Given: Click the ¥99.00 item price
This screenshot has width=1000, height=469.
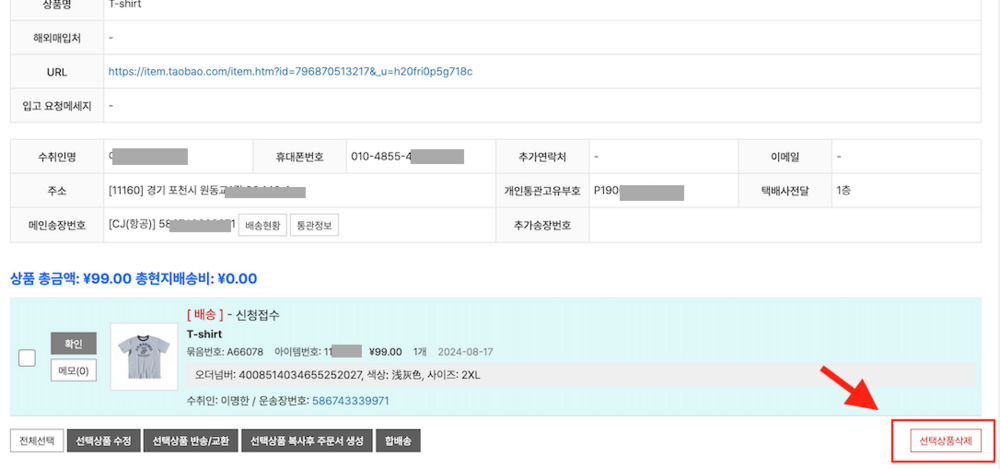Looking at the screenshot, I should coord(386,352).
